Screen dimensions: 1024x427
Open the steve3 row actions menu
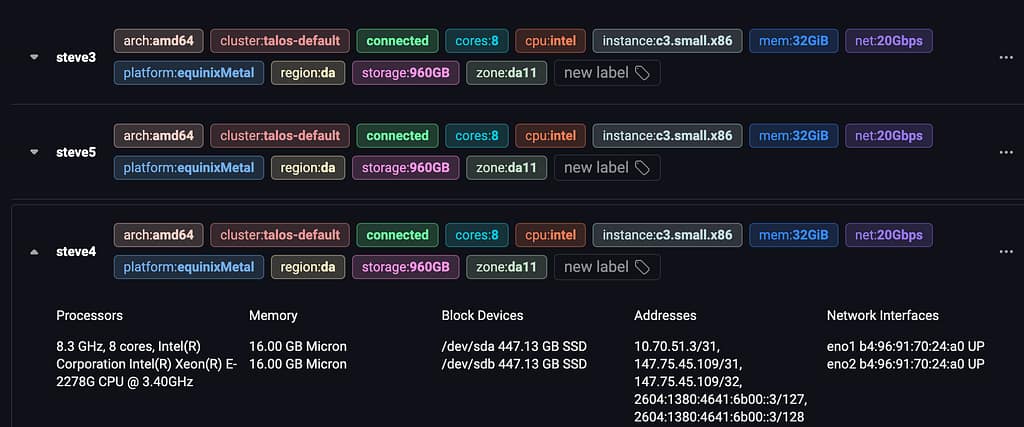point(1006,57)
